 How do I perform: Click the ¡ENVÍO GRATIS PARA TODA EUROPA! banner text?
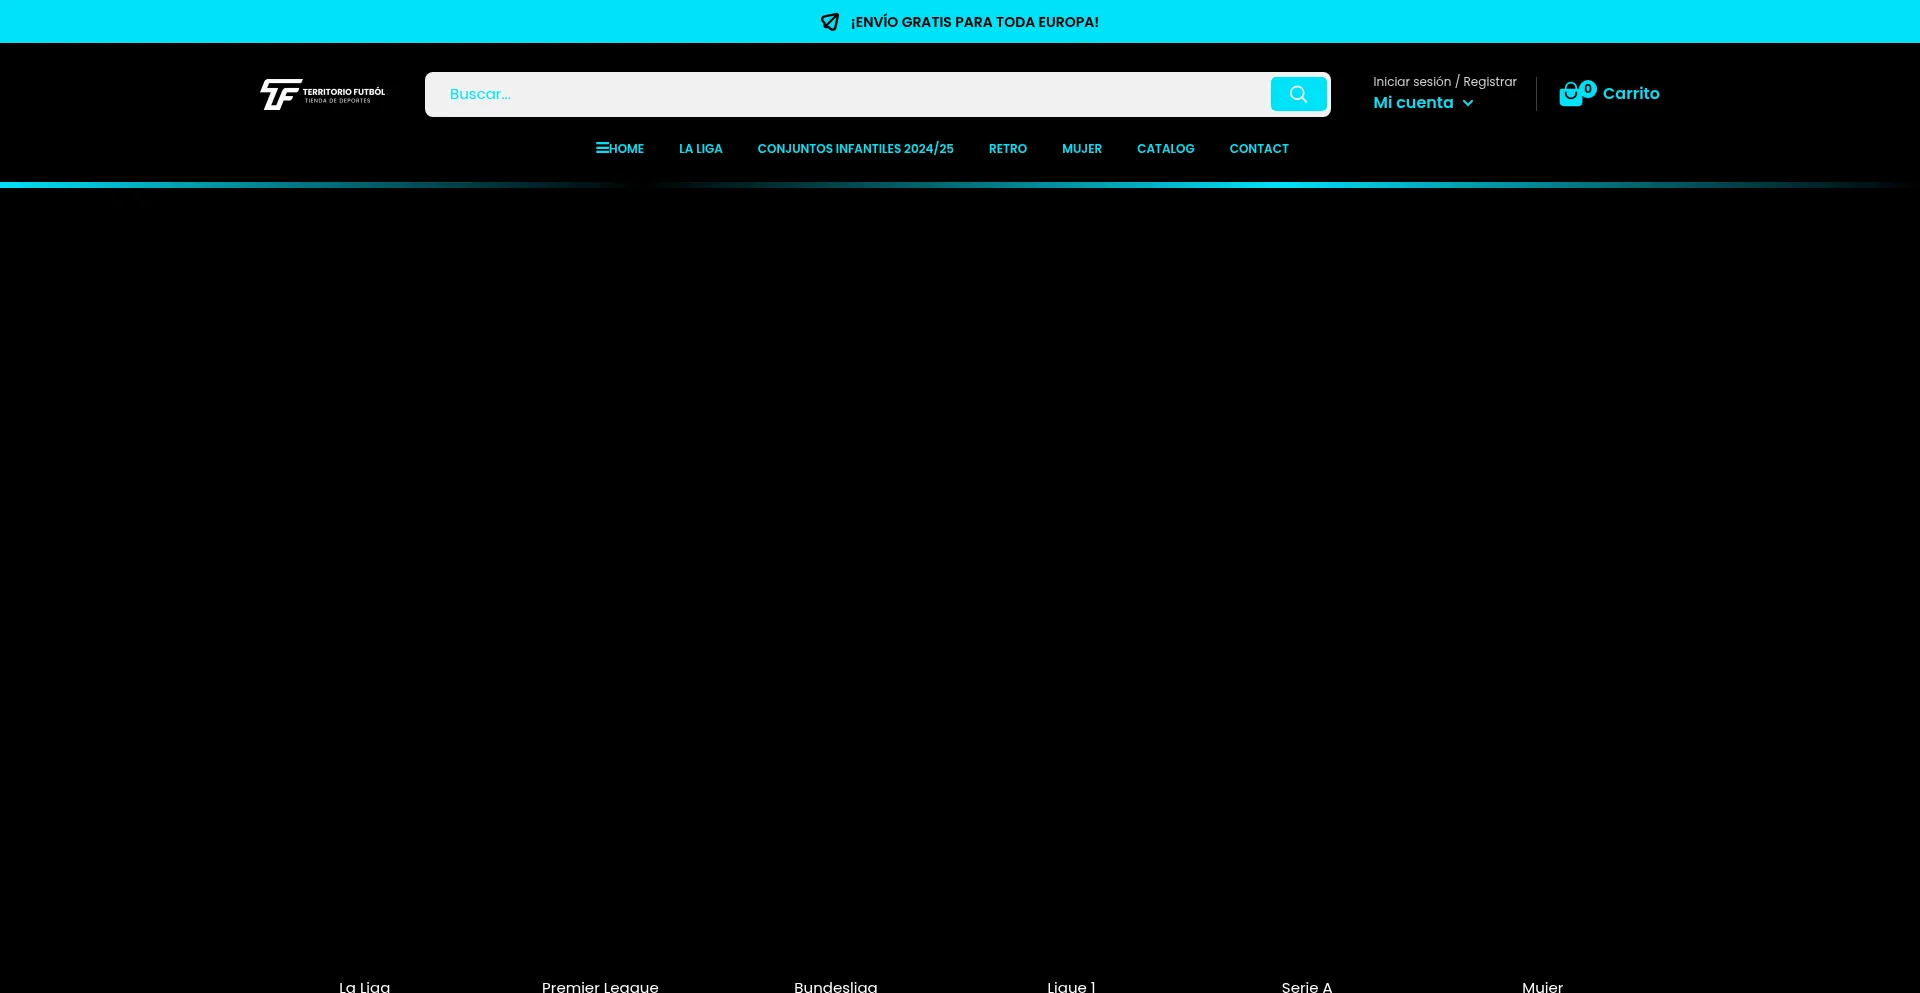pos(974,22)
